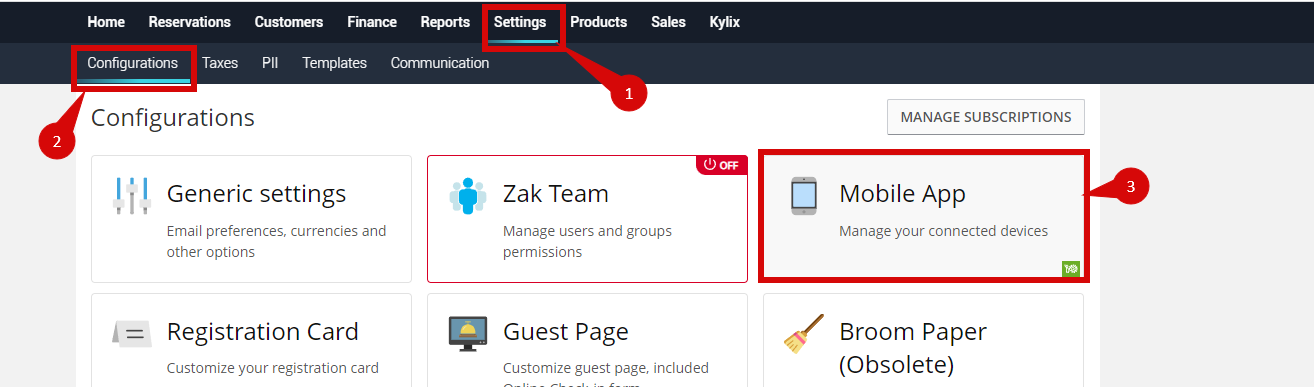Screen dimensions: 1314x387
Task: Switch to the Communication tab
Action: (x=440, y=63)
